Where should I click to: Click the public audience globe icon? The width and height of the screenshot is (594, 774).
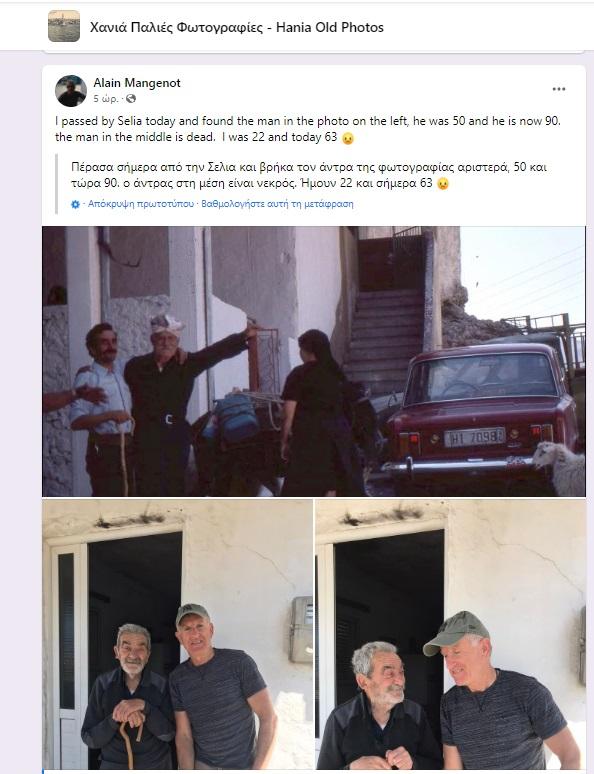(x=131, y=99)
